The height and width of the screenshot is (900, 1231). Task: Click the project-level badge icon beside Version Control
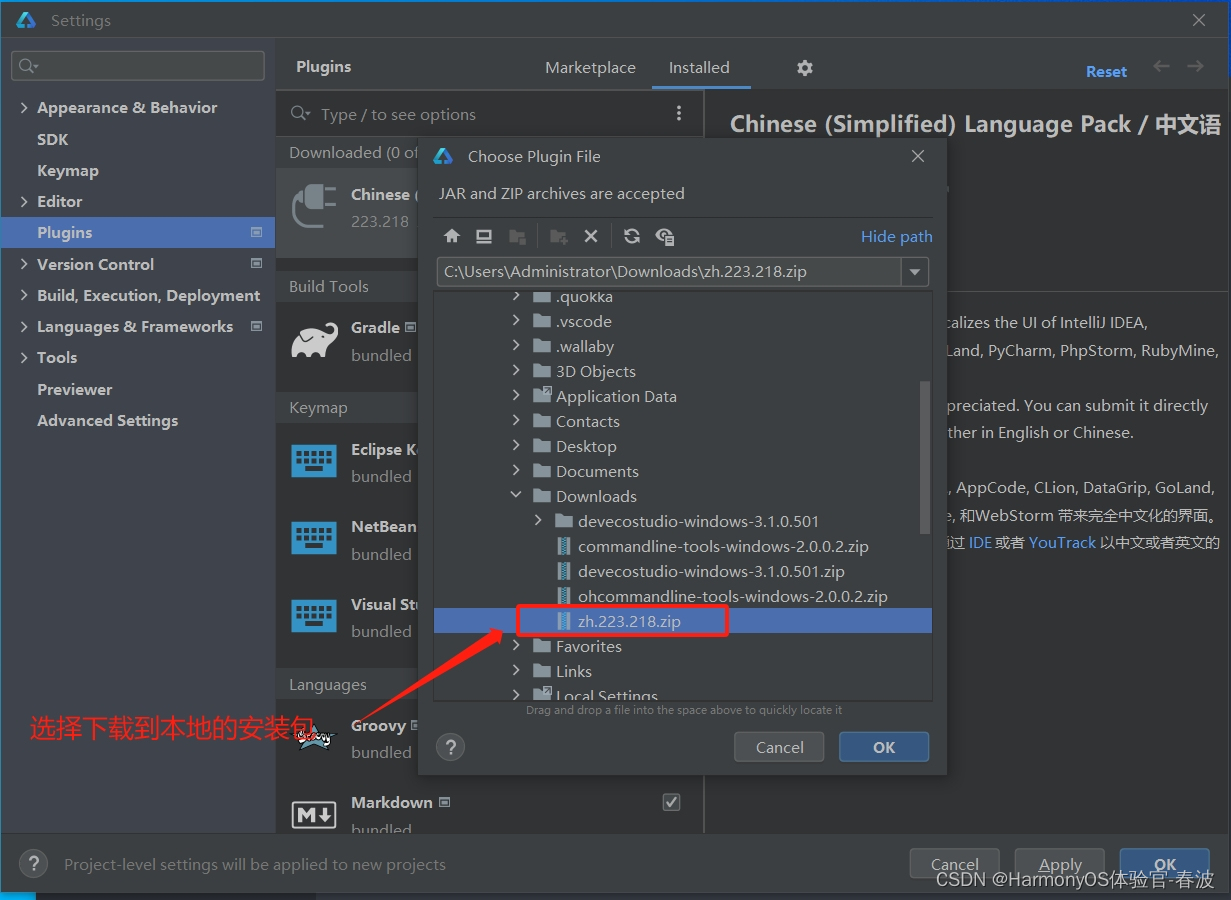[256, 264]
